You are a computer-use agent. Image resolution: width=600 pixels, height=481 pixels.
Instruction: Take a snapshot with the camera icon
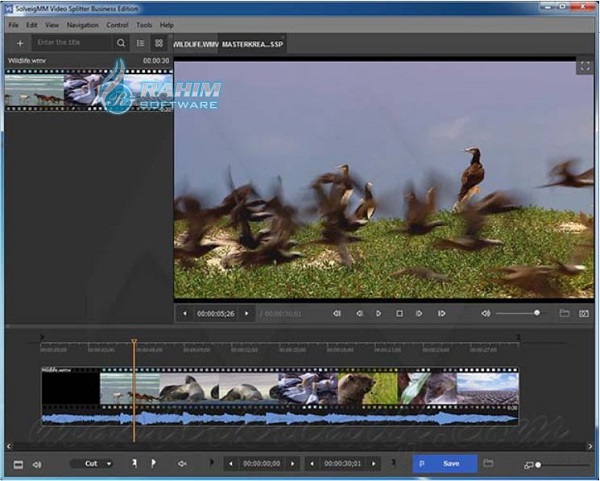[x=584, y=313]
